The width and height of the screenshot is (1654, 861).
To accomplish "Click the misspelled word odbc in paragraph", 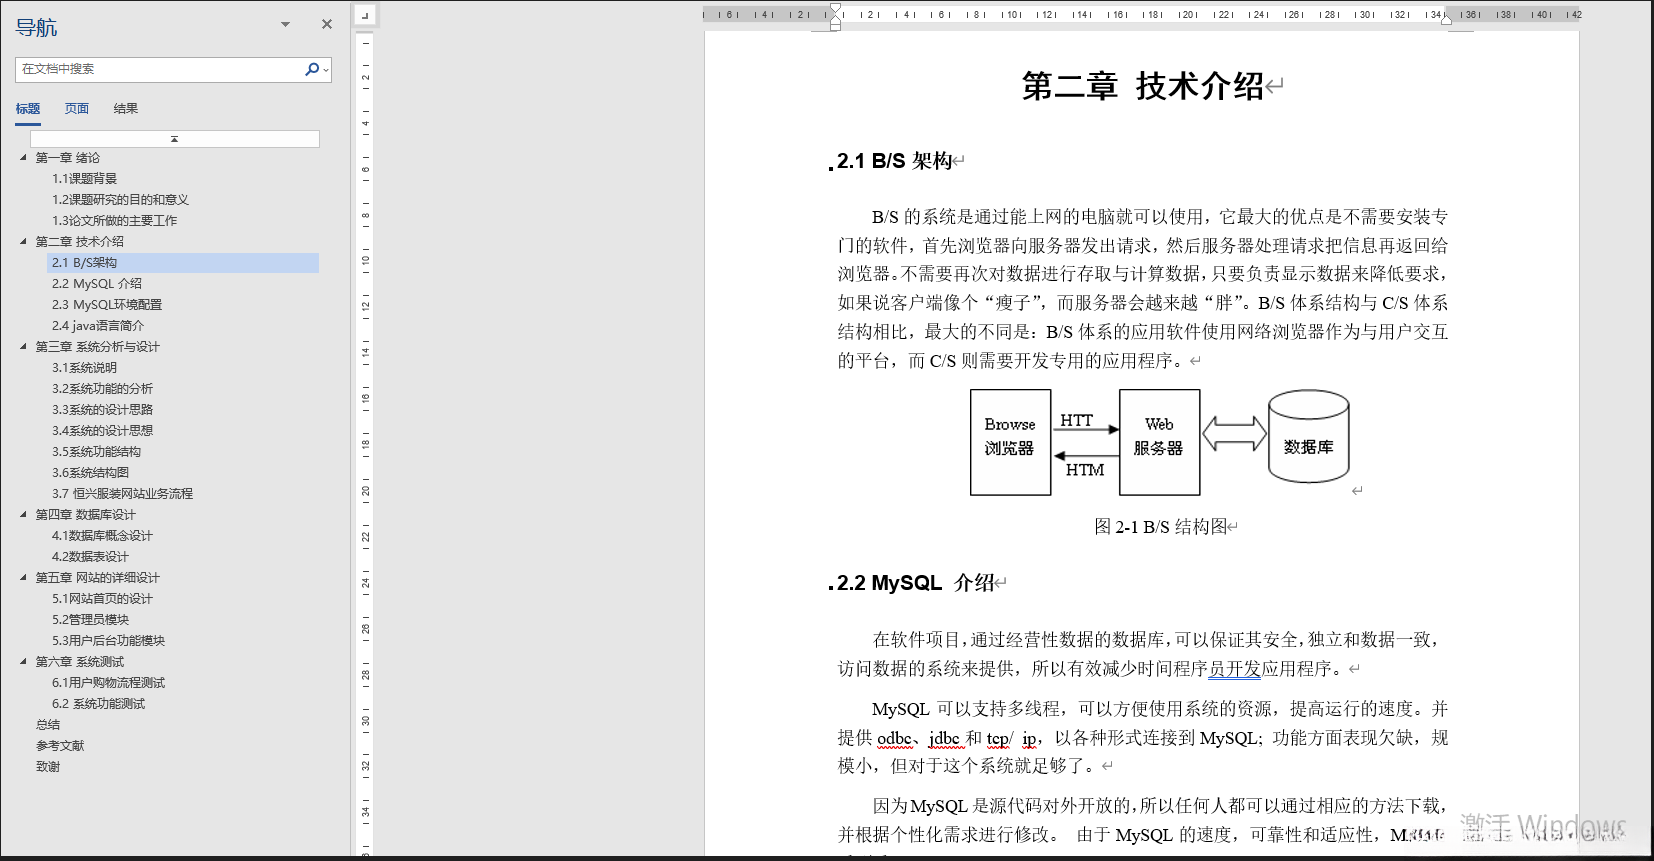I will tap(895, 738).
